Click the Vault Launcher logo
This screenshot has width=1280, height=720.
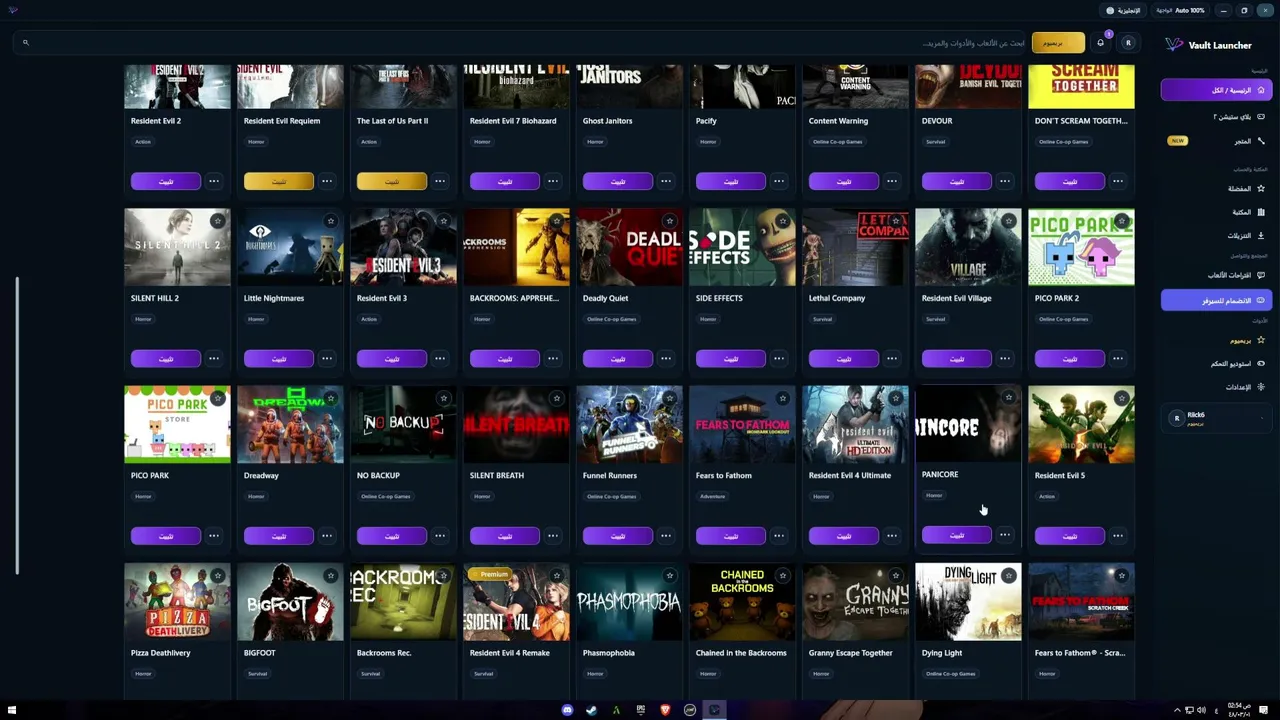pyautogui.click(x=1174, y=45)
